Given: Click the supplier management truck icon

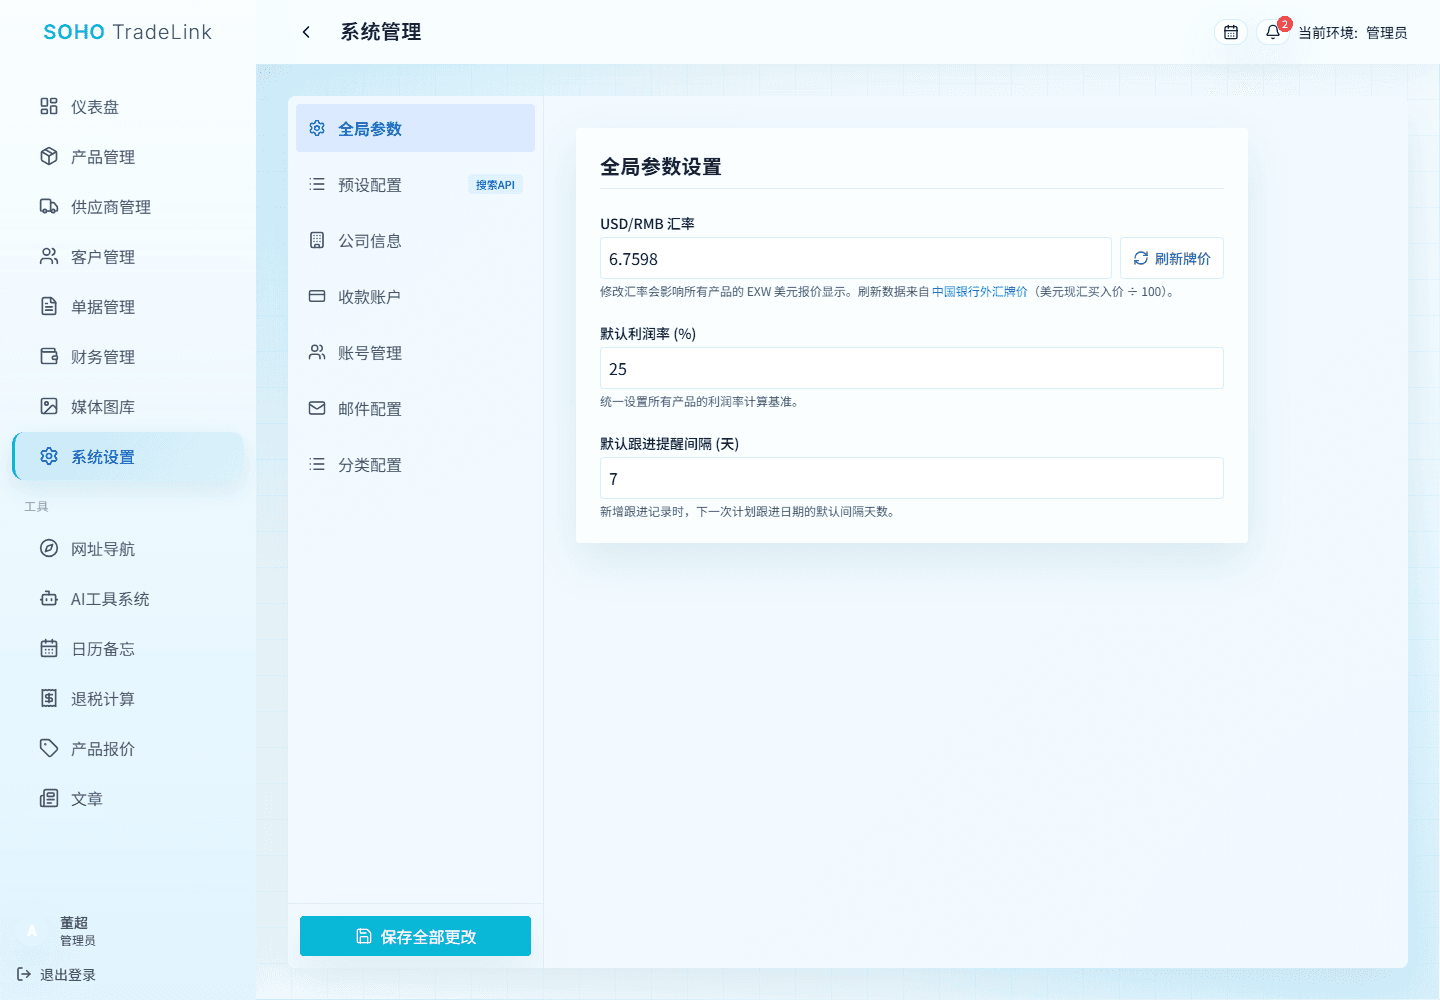Looking at the screenshot, I should tap(49, 206).
